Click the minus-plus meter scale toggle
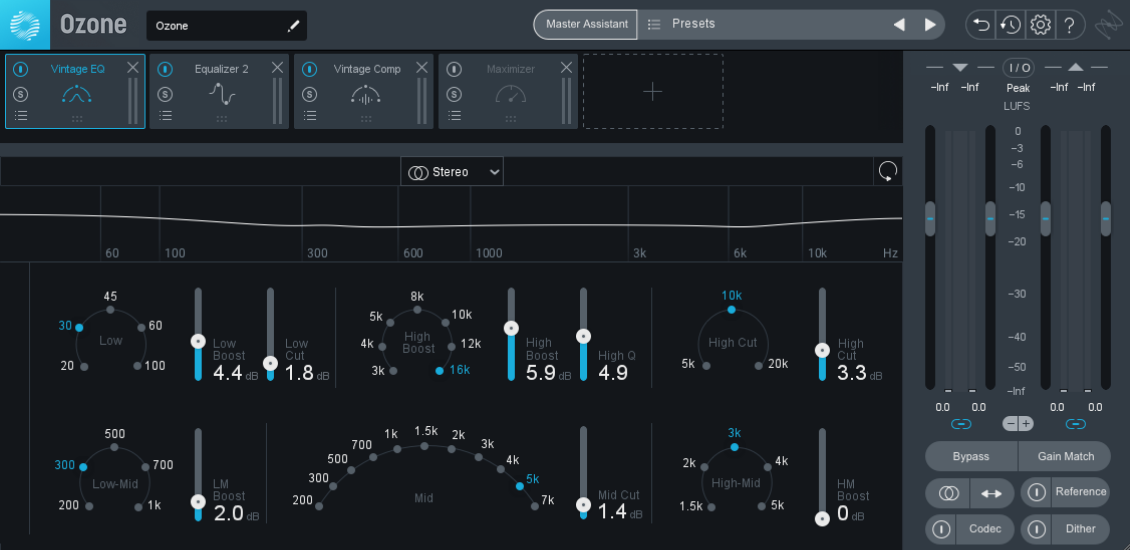 [1018, 424]
